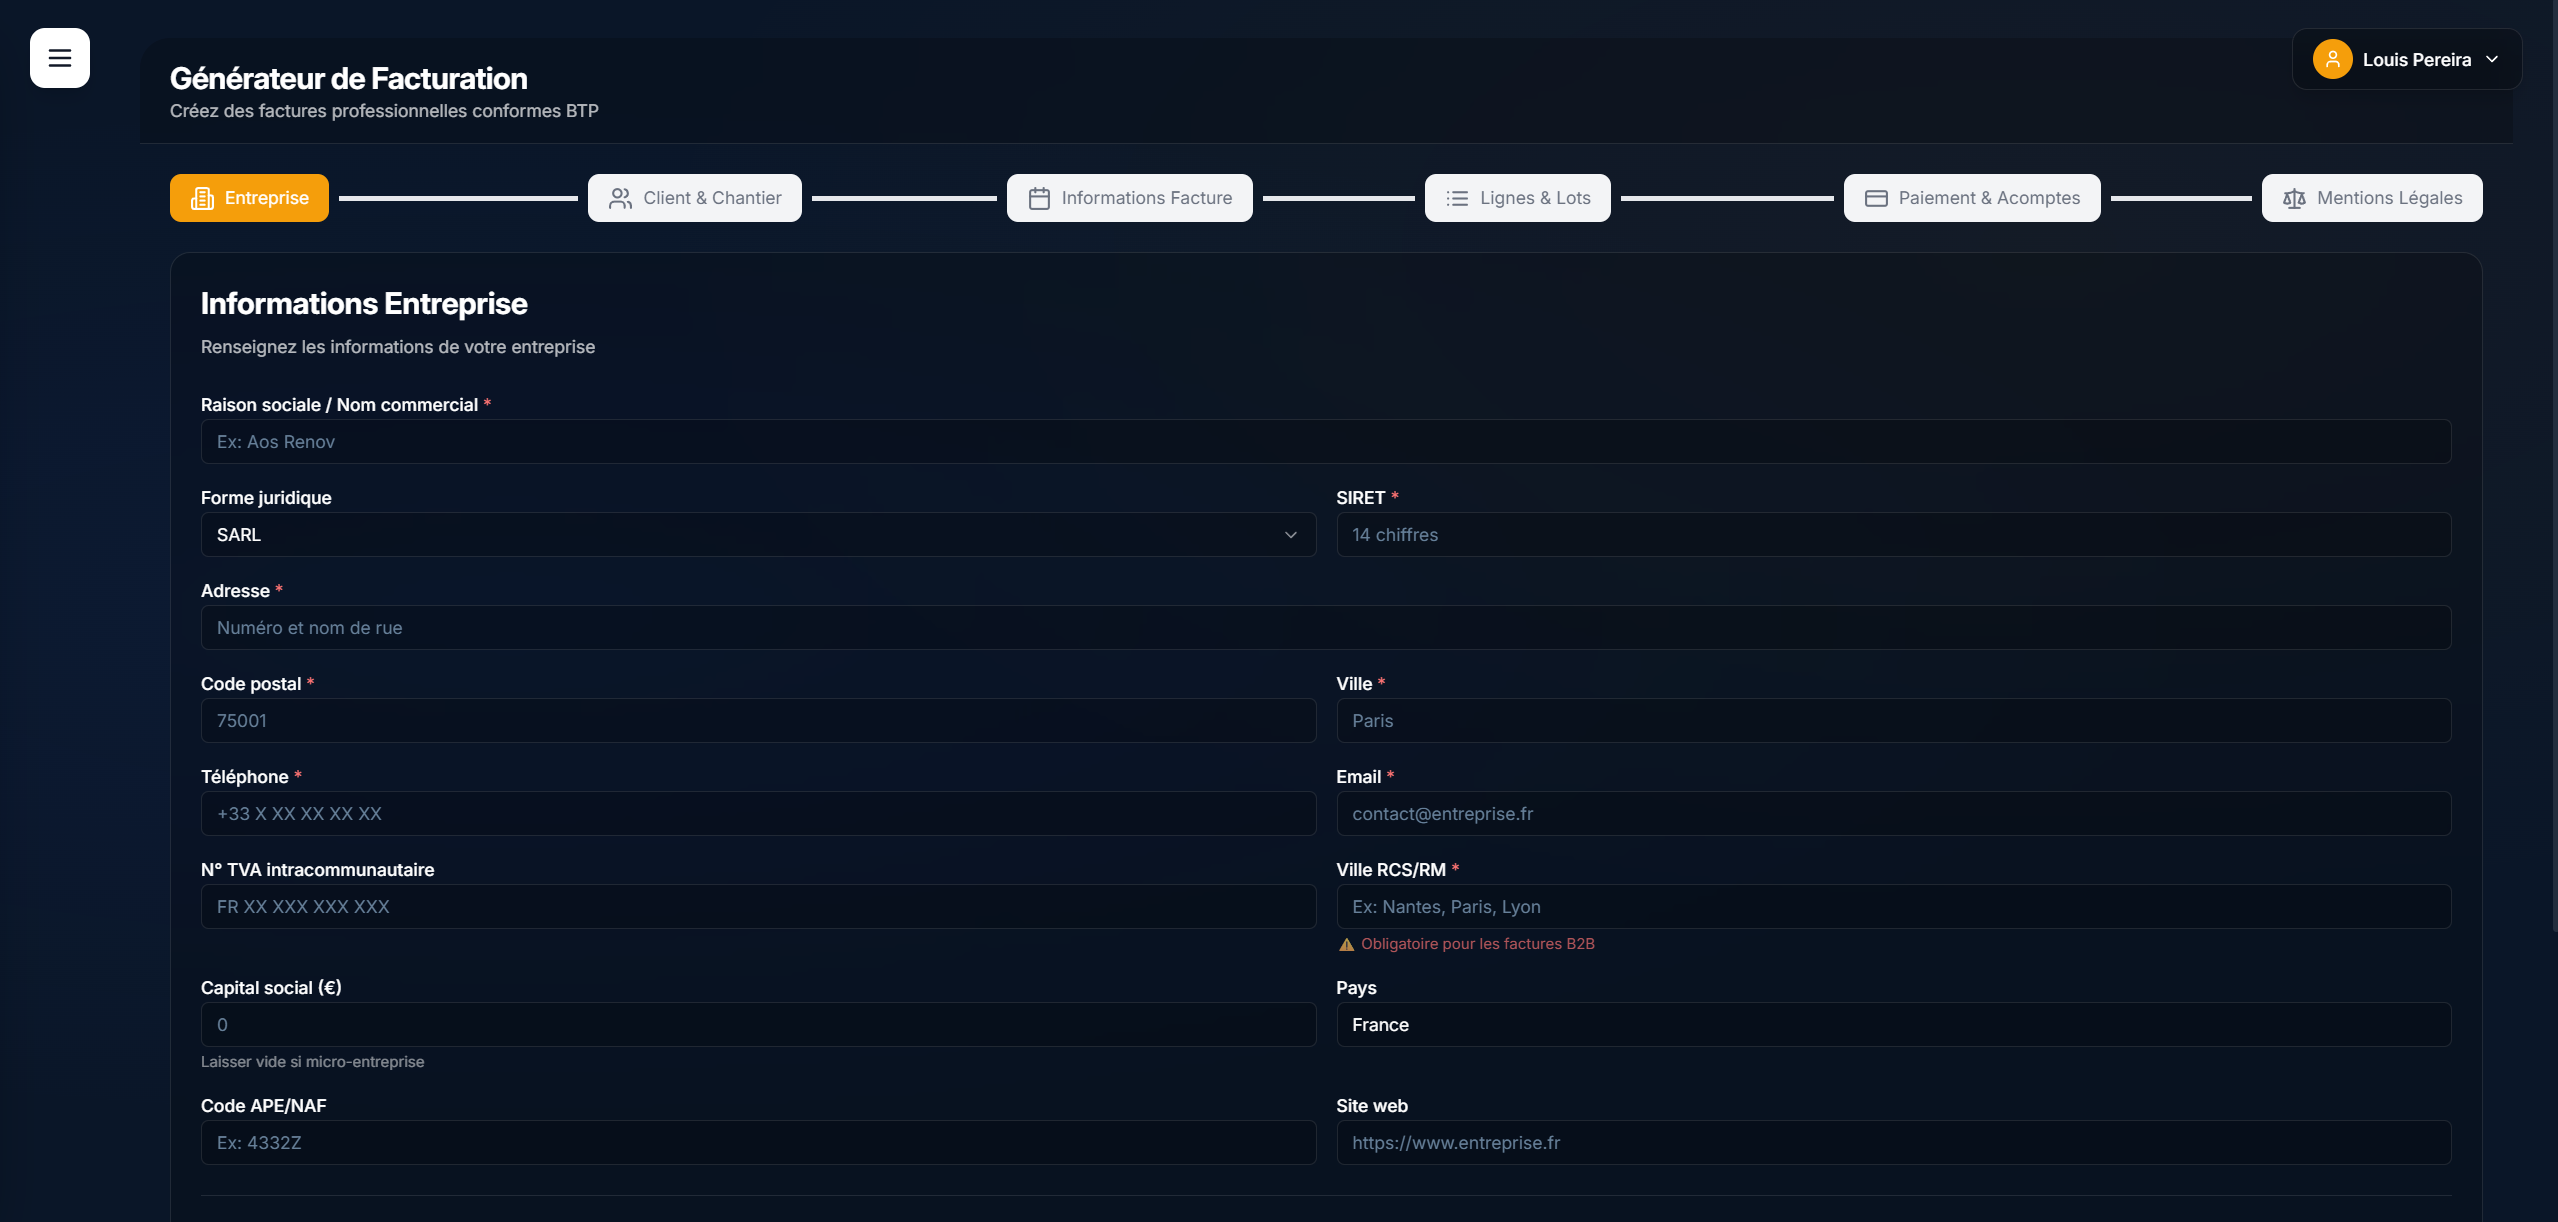Expand the Louis Pereira account chevron
The height and width of the screenshot is (1222, 2558).
click(x=2492, y=59)
